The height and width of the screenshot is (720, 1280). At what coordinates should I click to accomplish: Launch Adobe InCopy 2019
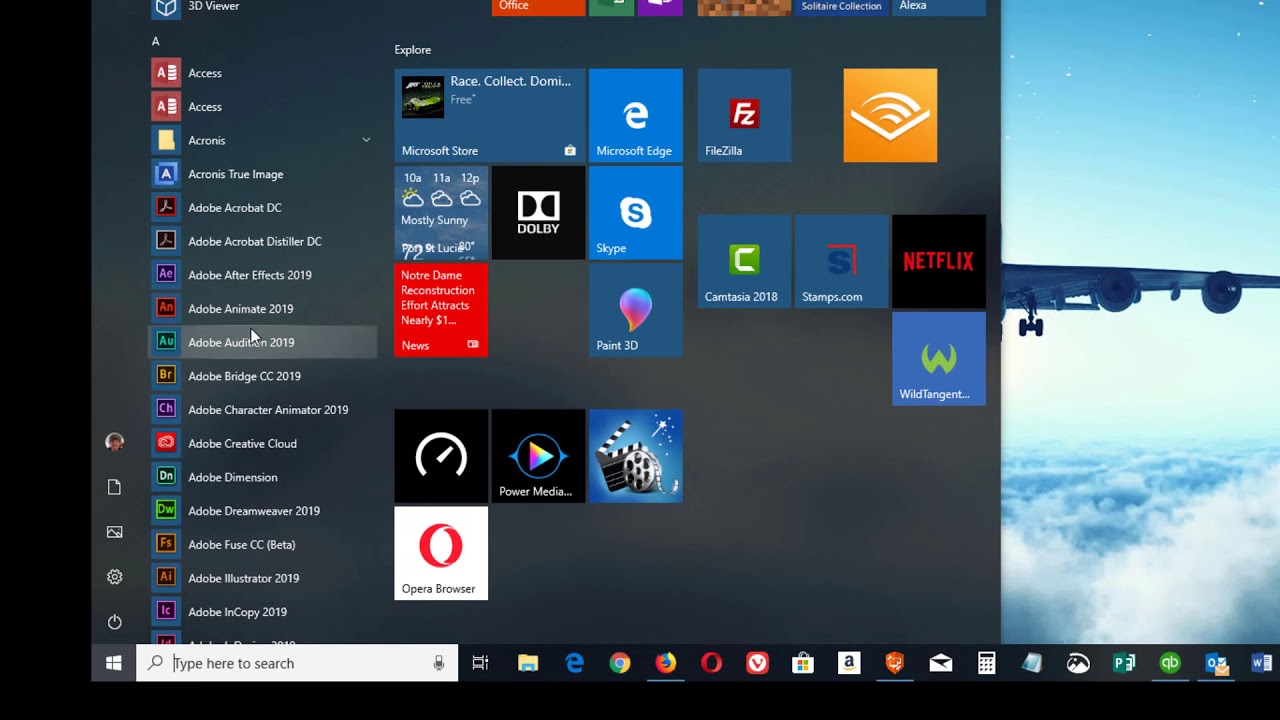coord(263,612)
